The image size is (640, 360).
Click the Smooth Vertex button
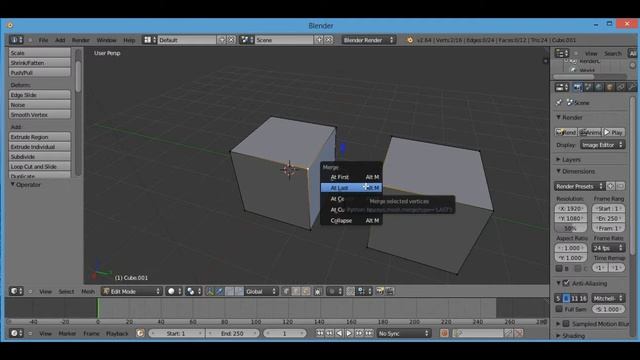40,115
